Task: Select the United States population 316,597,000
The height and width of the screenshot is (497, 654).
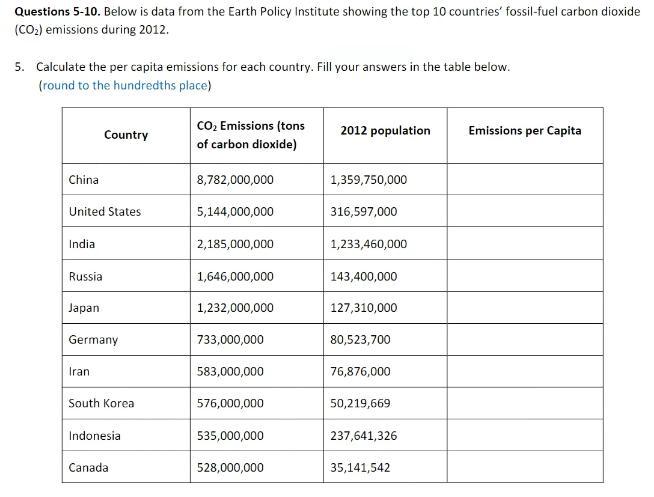Action: coord(363,212)
